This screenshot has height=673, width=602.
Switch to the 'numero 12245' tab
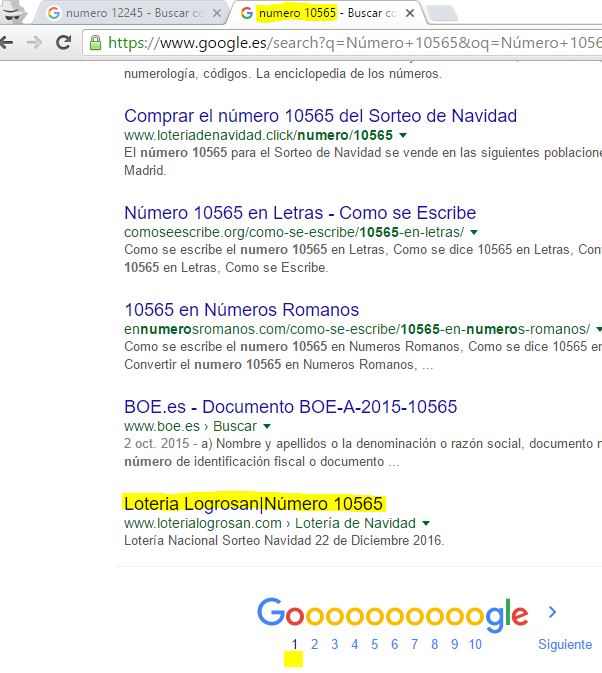click(x=133, y=13)
